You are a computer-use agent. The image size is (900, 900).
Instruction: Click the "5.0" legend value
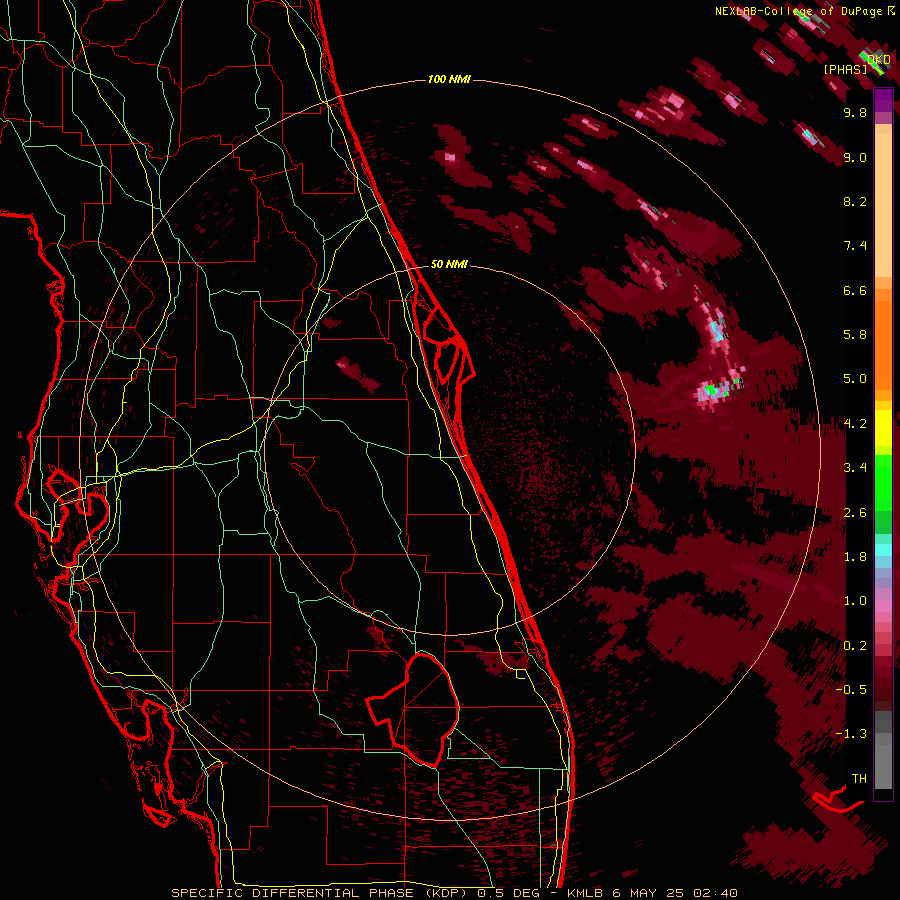[x=855, y=379]
